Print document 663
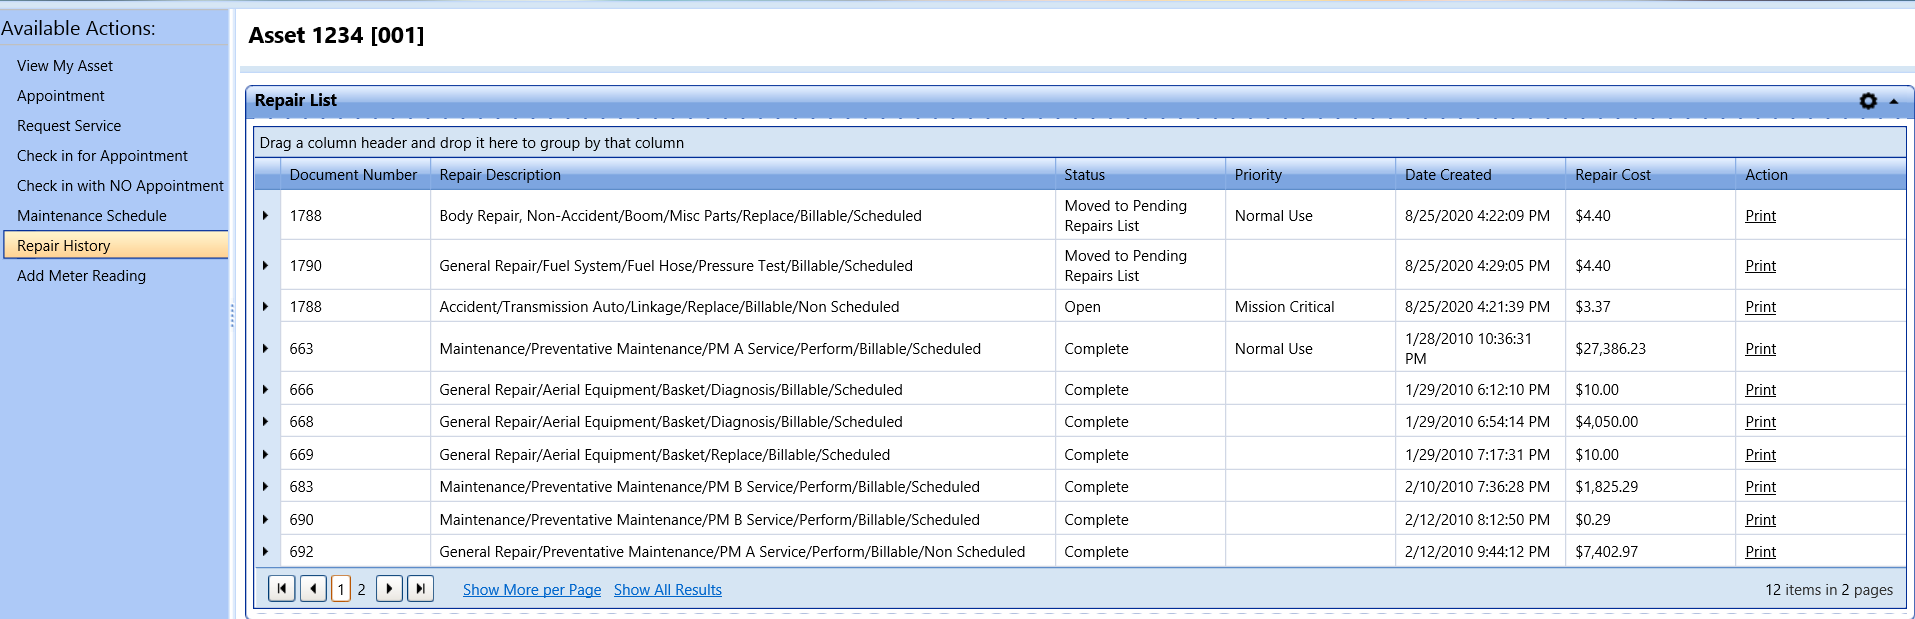The height and width of the screenshot is (619, 1915). [x=1760, y=349]
